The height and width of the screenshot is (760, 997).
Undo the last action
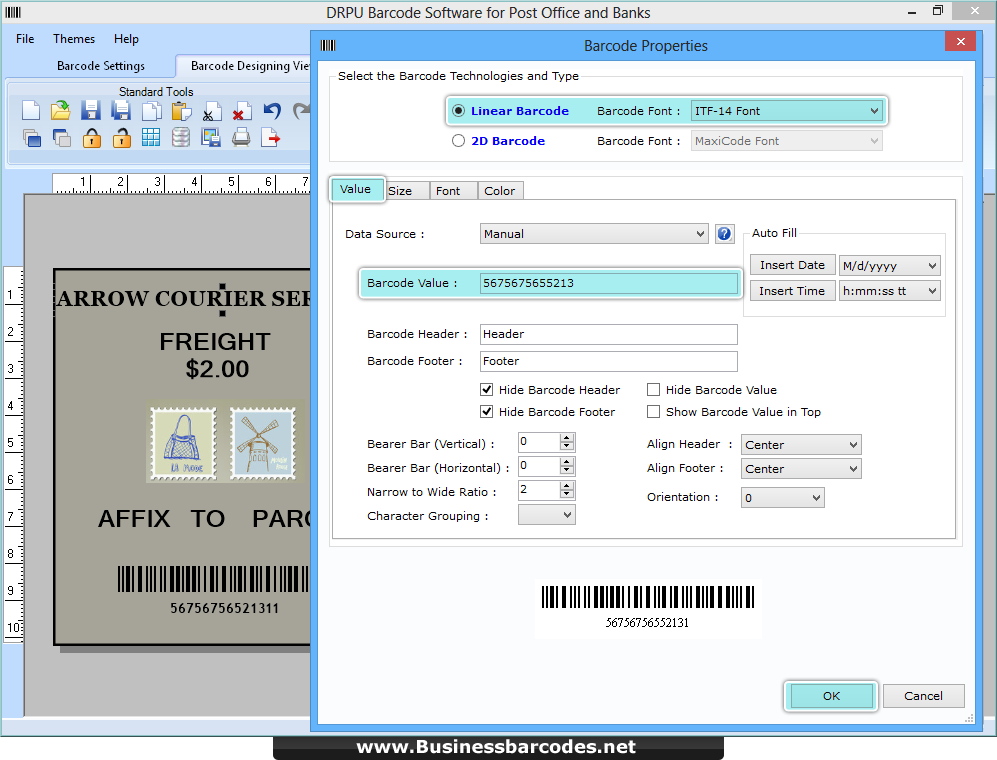click(271, 110)
